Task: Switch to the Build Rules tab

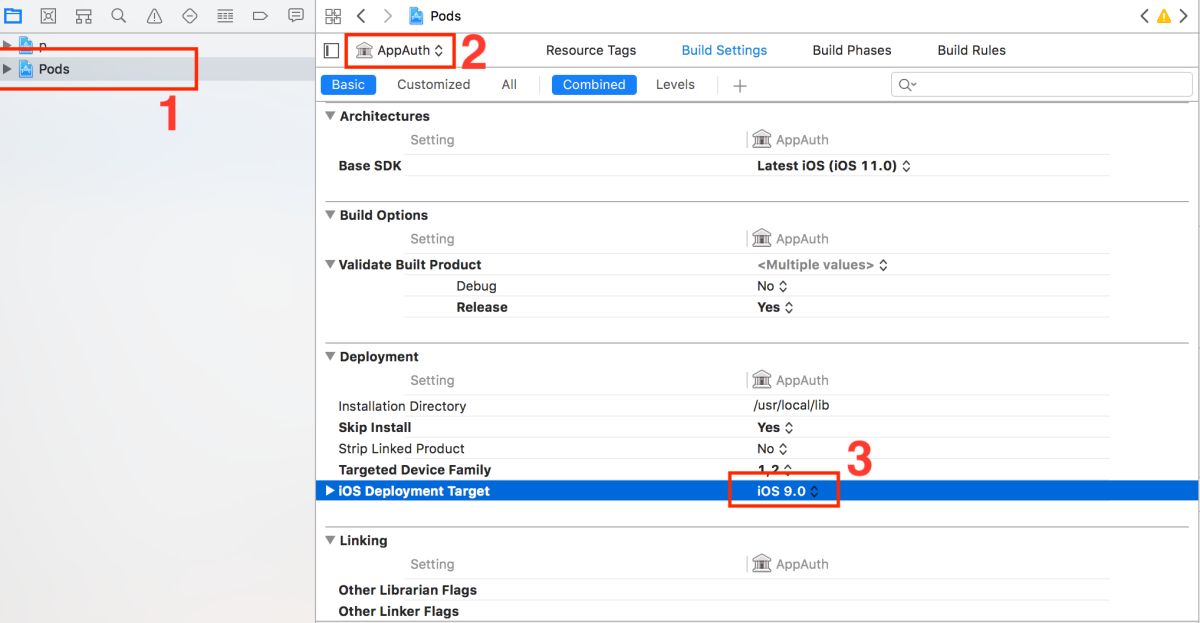Action: click(972, 50)
